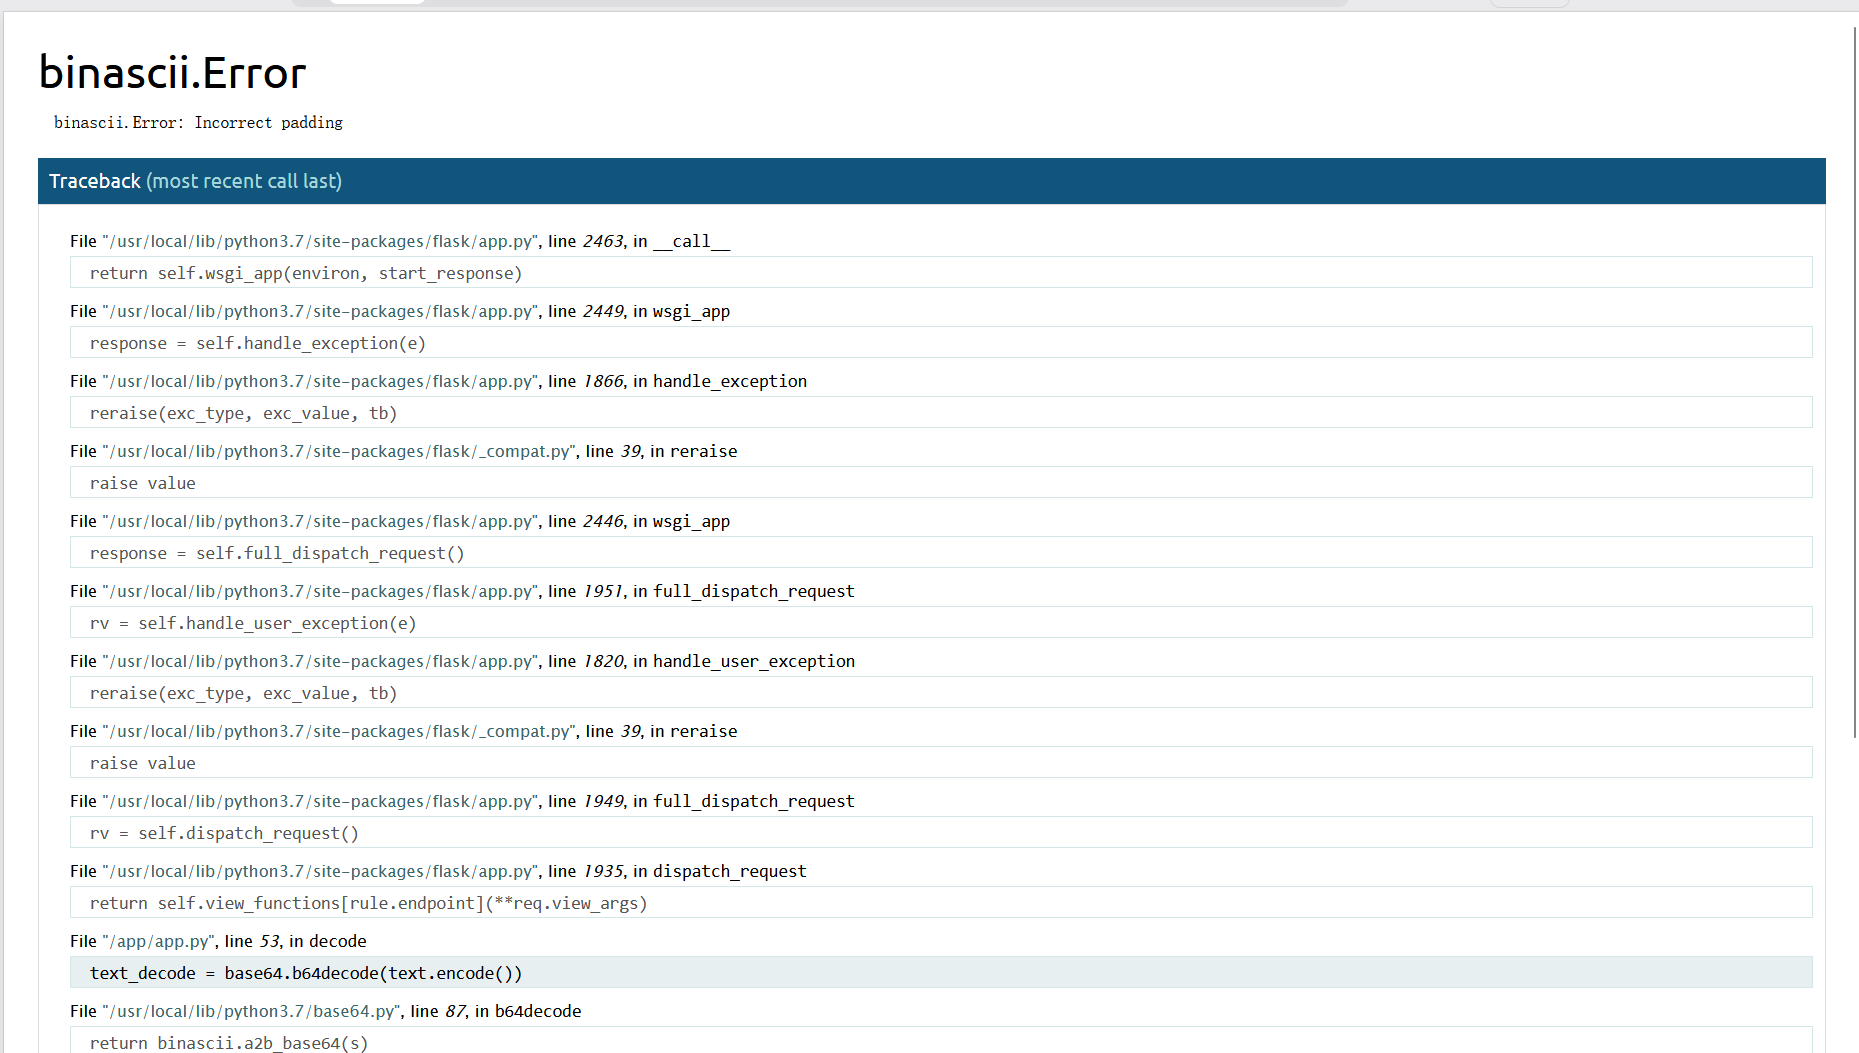Click the 'binascii.Error: Incorrect padding' message text
The width and height of the screenshot is (1859, 1053).
198,122
